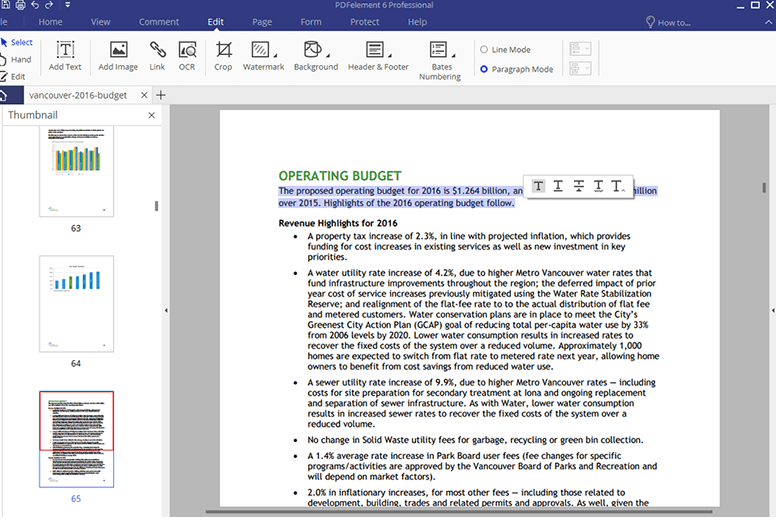Activate the Hand tool
Image resolution: width=776 pixels, height=527 pixels.
(16, 59)
